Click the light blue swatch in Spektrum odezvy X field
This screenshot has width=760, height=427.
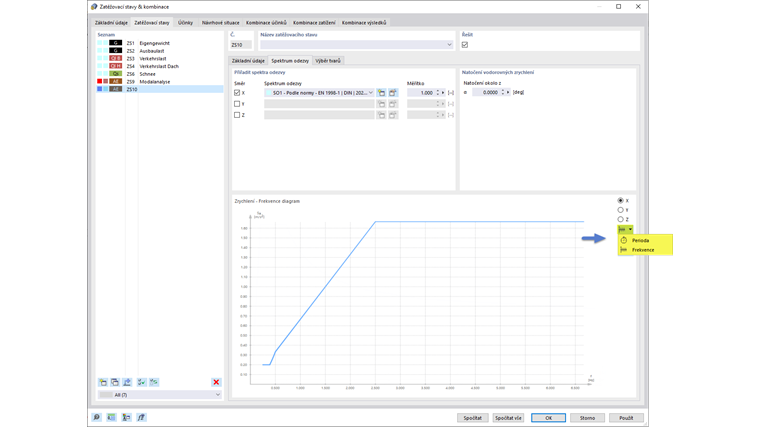[269, 93]
